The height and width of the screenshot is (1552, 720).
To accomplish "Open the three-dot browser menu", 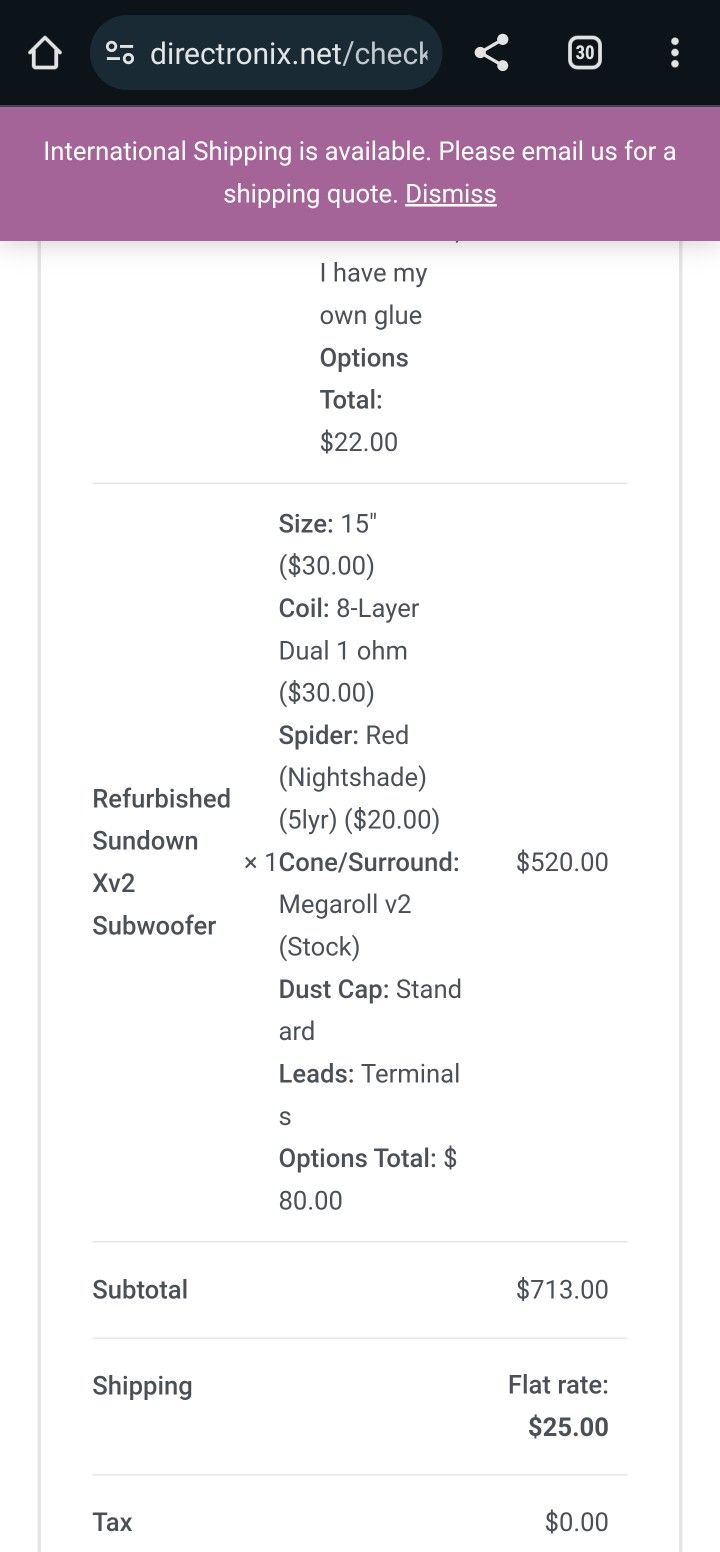I will click(x=675, y=53).
